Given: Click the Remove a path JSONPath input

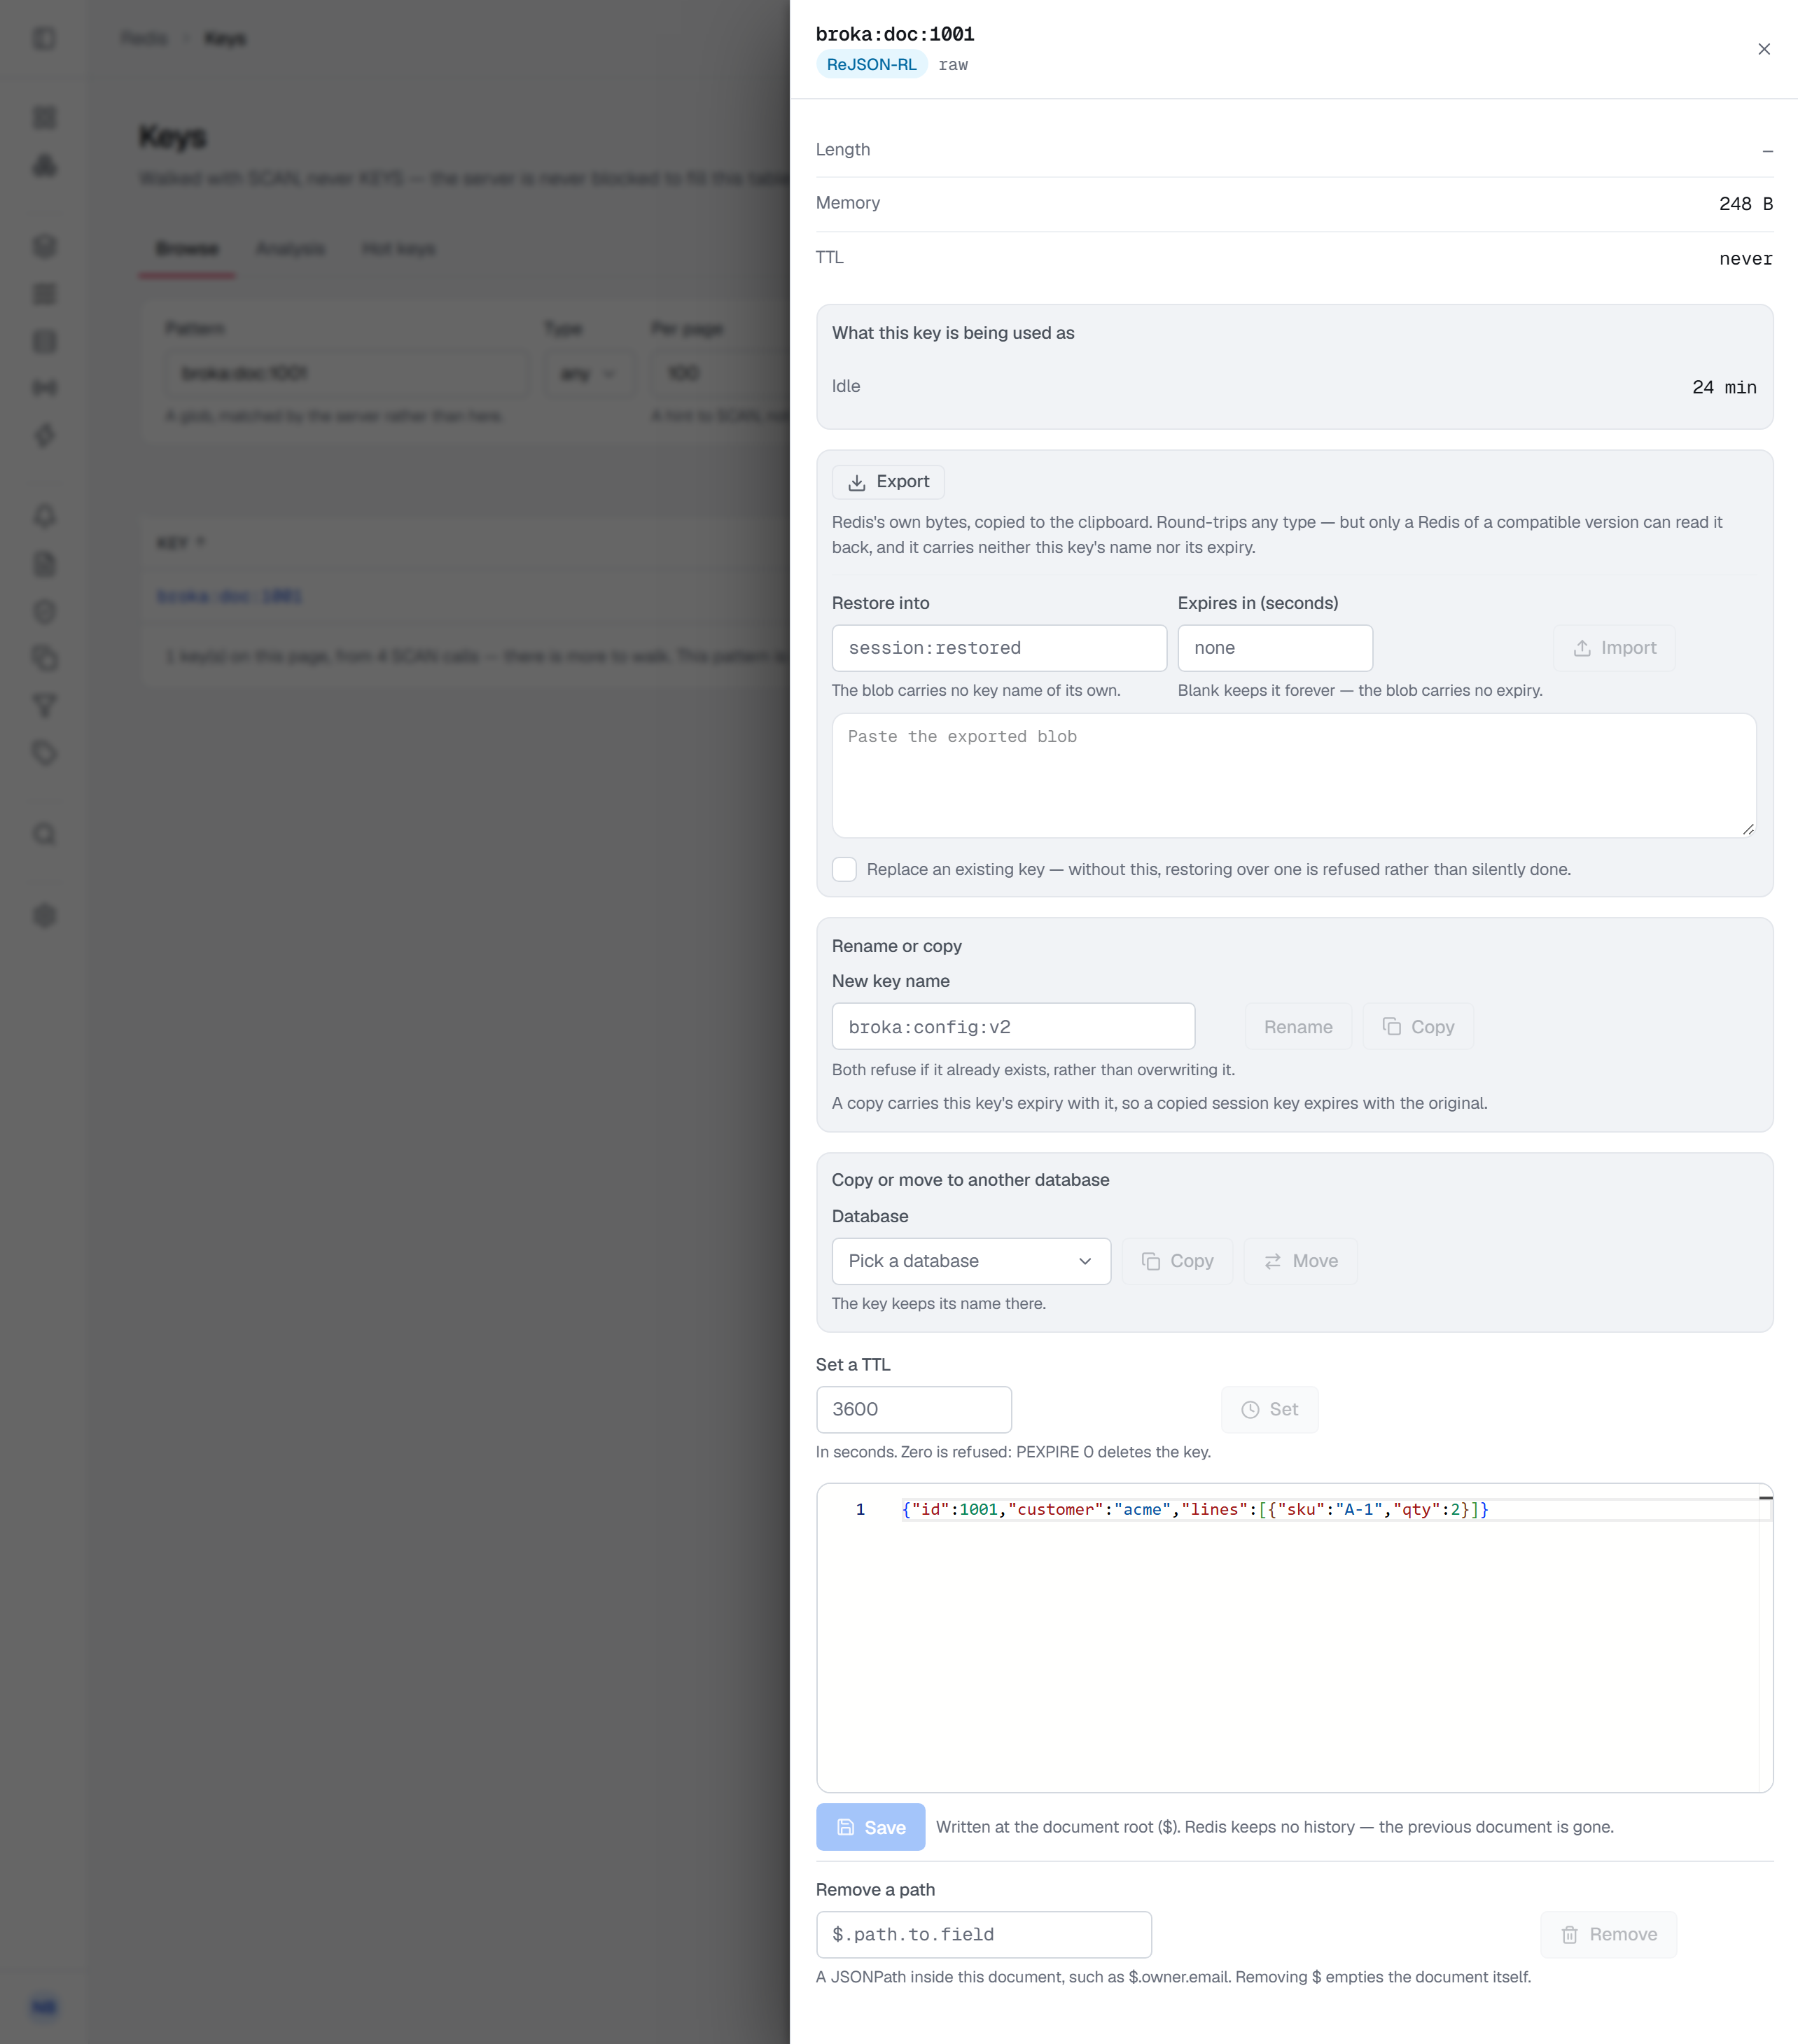Looking at the screenshot, I should coord(983,1934).
